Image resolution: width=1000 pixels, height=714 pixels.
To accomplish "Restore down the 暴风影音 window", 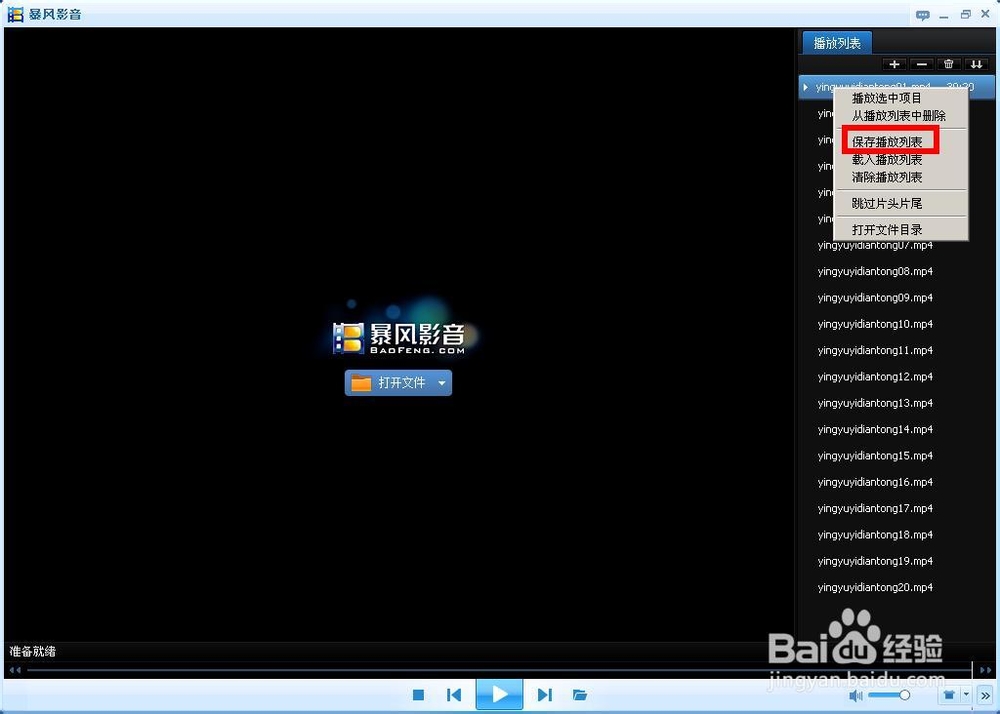I will tap(966, 14).
